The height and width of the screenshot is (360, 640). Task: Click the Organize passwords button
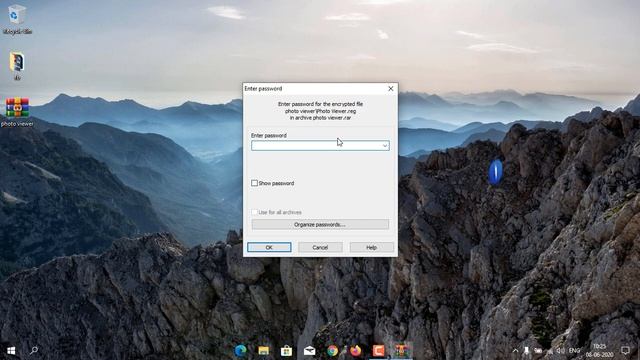pos(320,224)
